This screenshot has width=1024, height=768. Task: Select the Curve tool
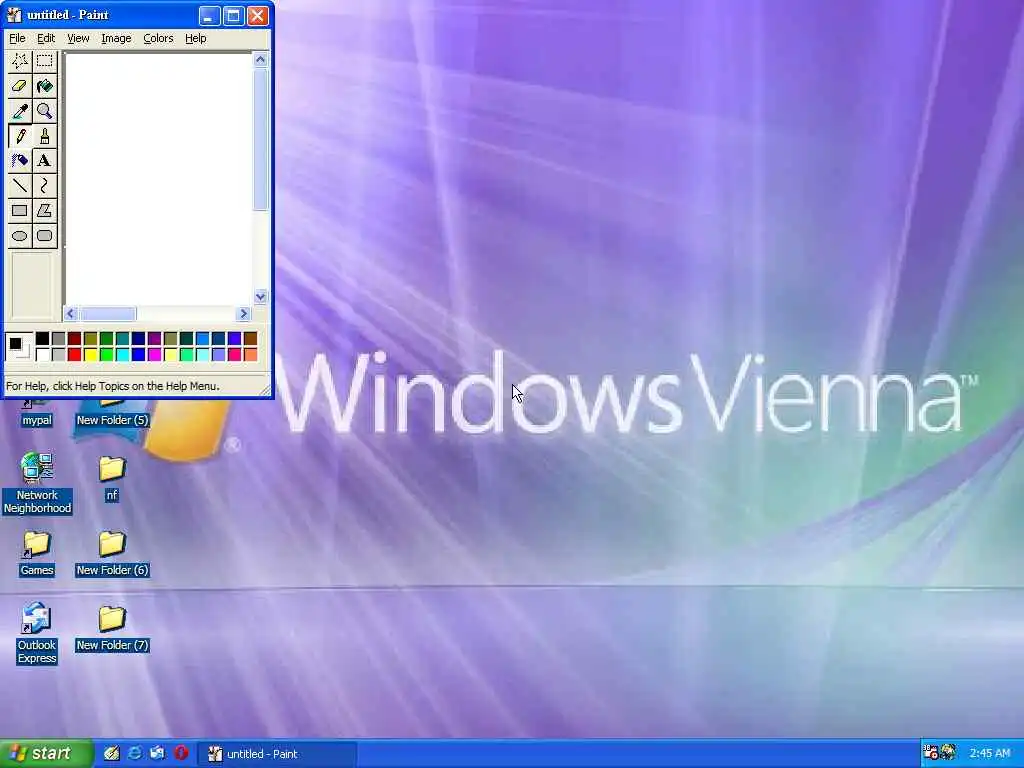(44, 185)
